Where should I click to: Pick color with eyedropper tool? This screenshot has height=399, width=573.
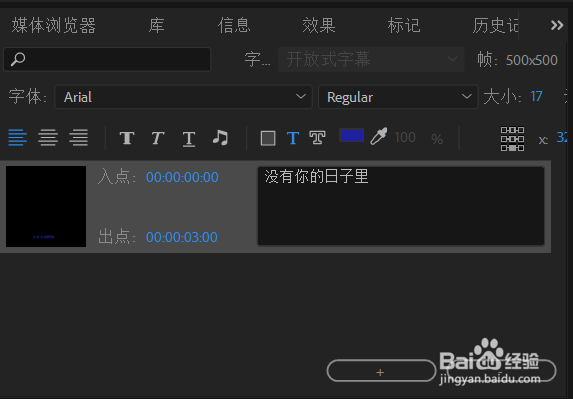point(379,136)
